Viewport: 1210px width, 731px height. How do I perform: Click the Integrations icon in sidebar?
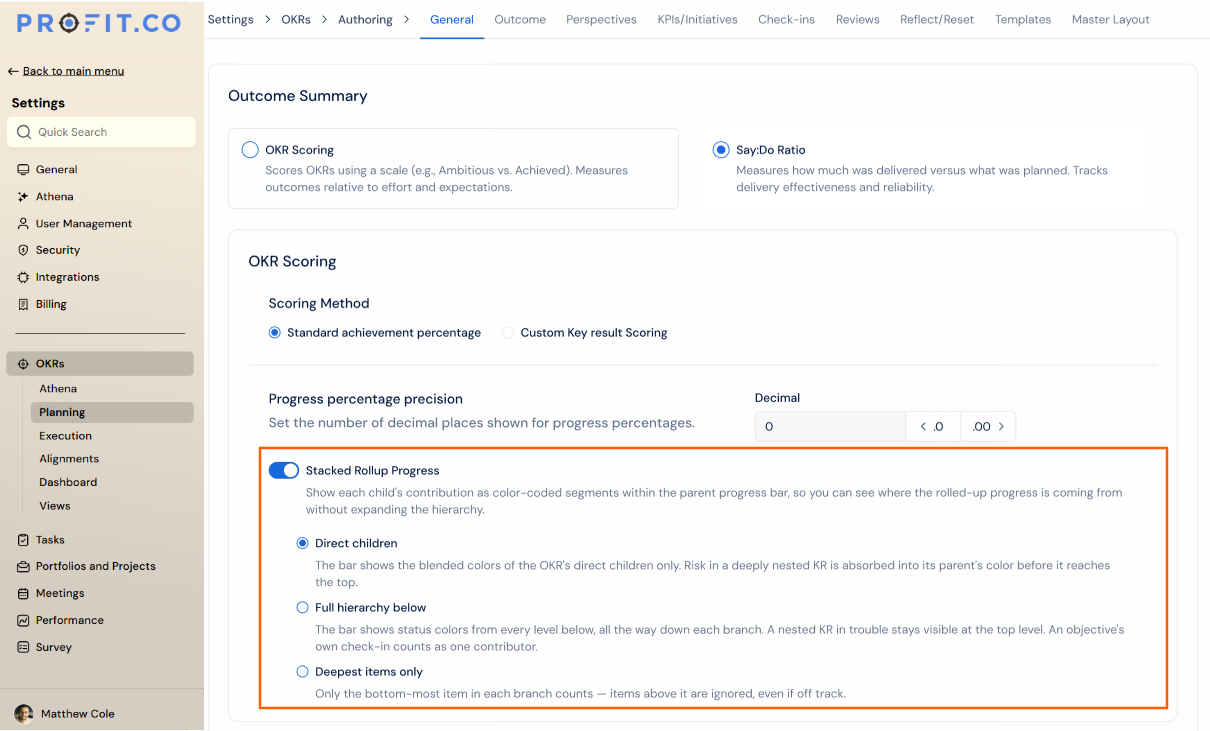[23, 277]
